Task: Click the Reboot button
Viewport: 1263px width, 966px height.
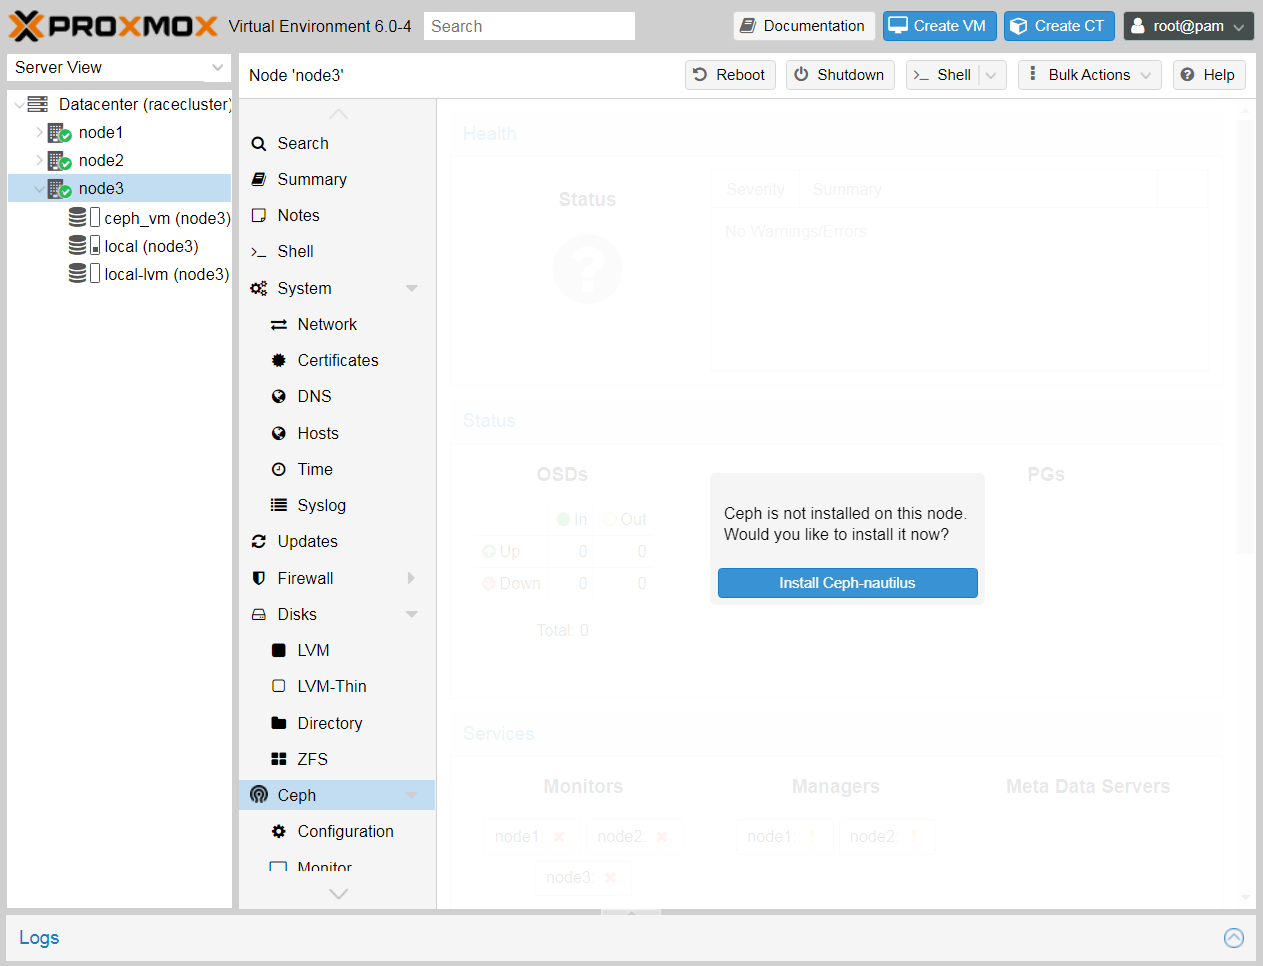Action: click(x=730, y=75)
